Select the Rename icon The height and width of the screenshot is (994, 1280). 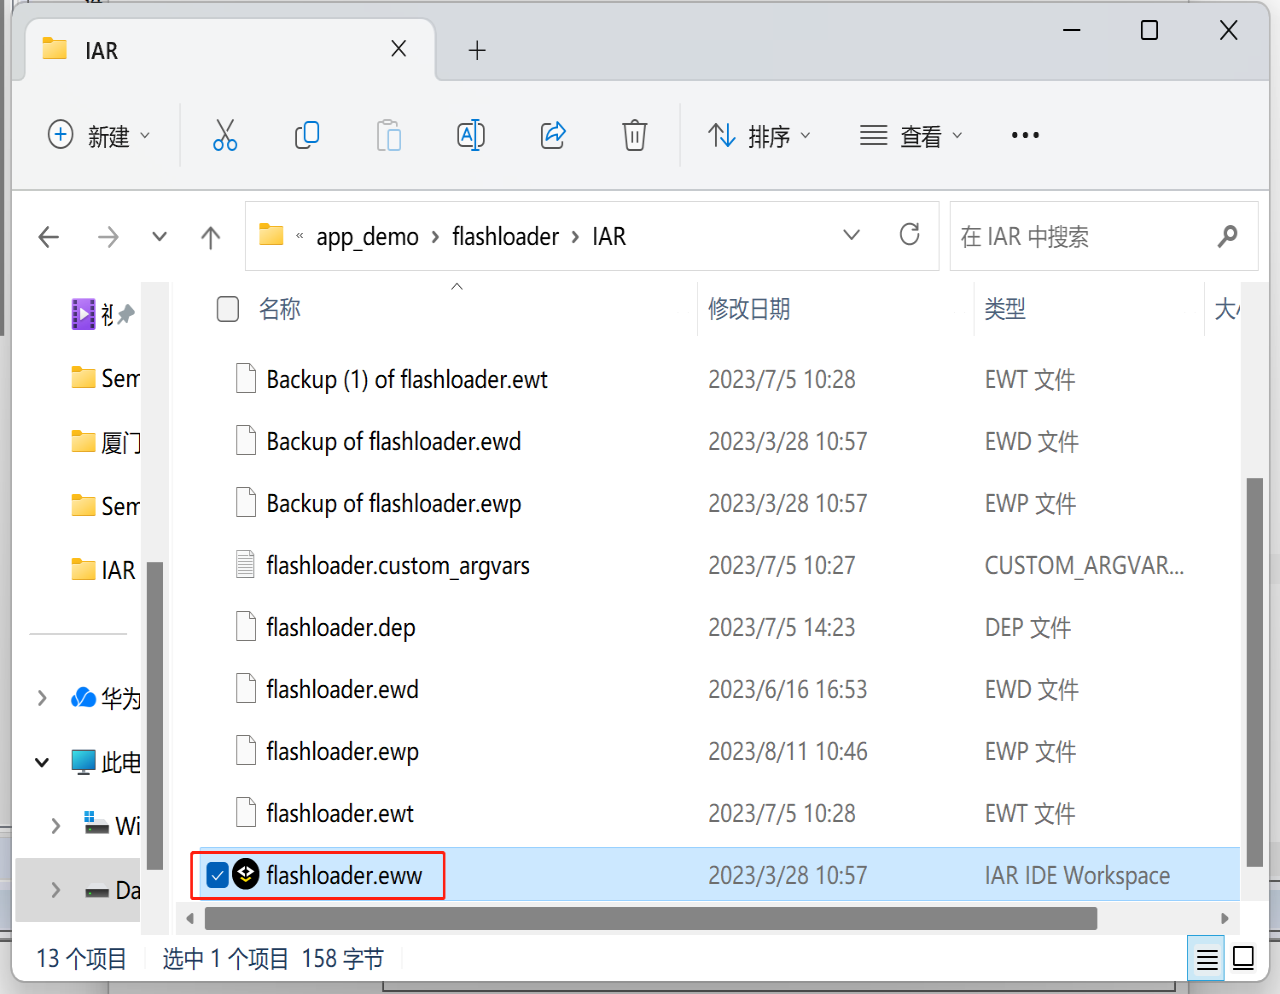tap(470, 134)
